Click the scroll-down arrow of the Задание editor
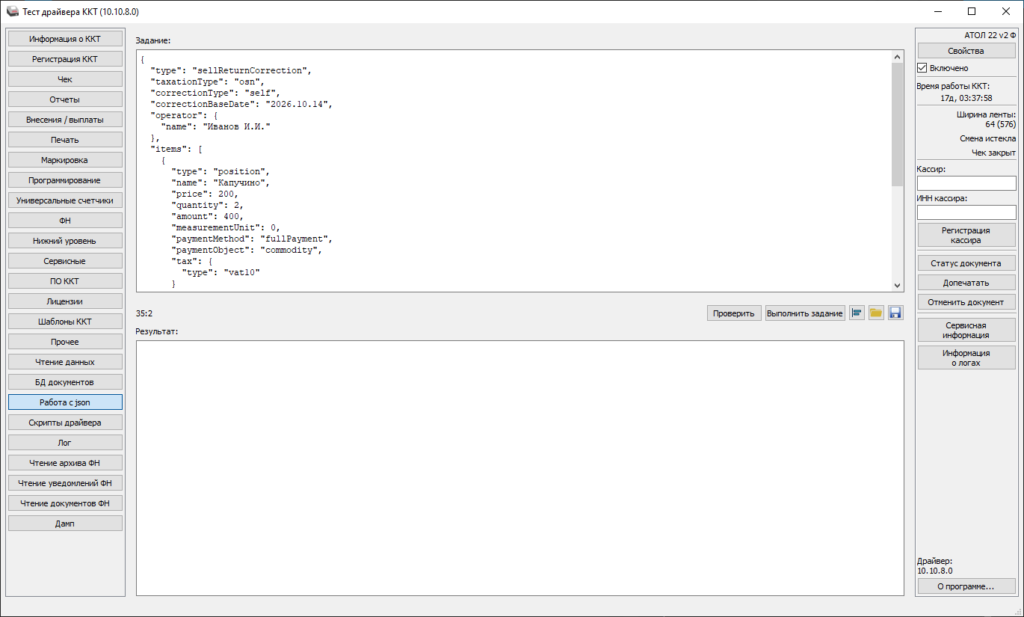This screenshot has width=1024, height=617. point(897,285)
